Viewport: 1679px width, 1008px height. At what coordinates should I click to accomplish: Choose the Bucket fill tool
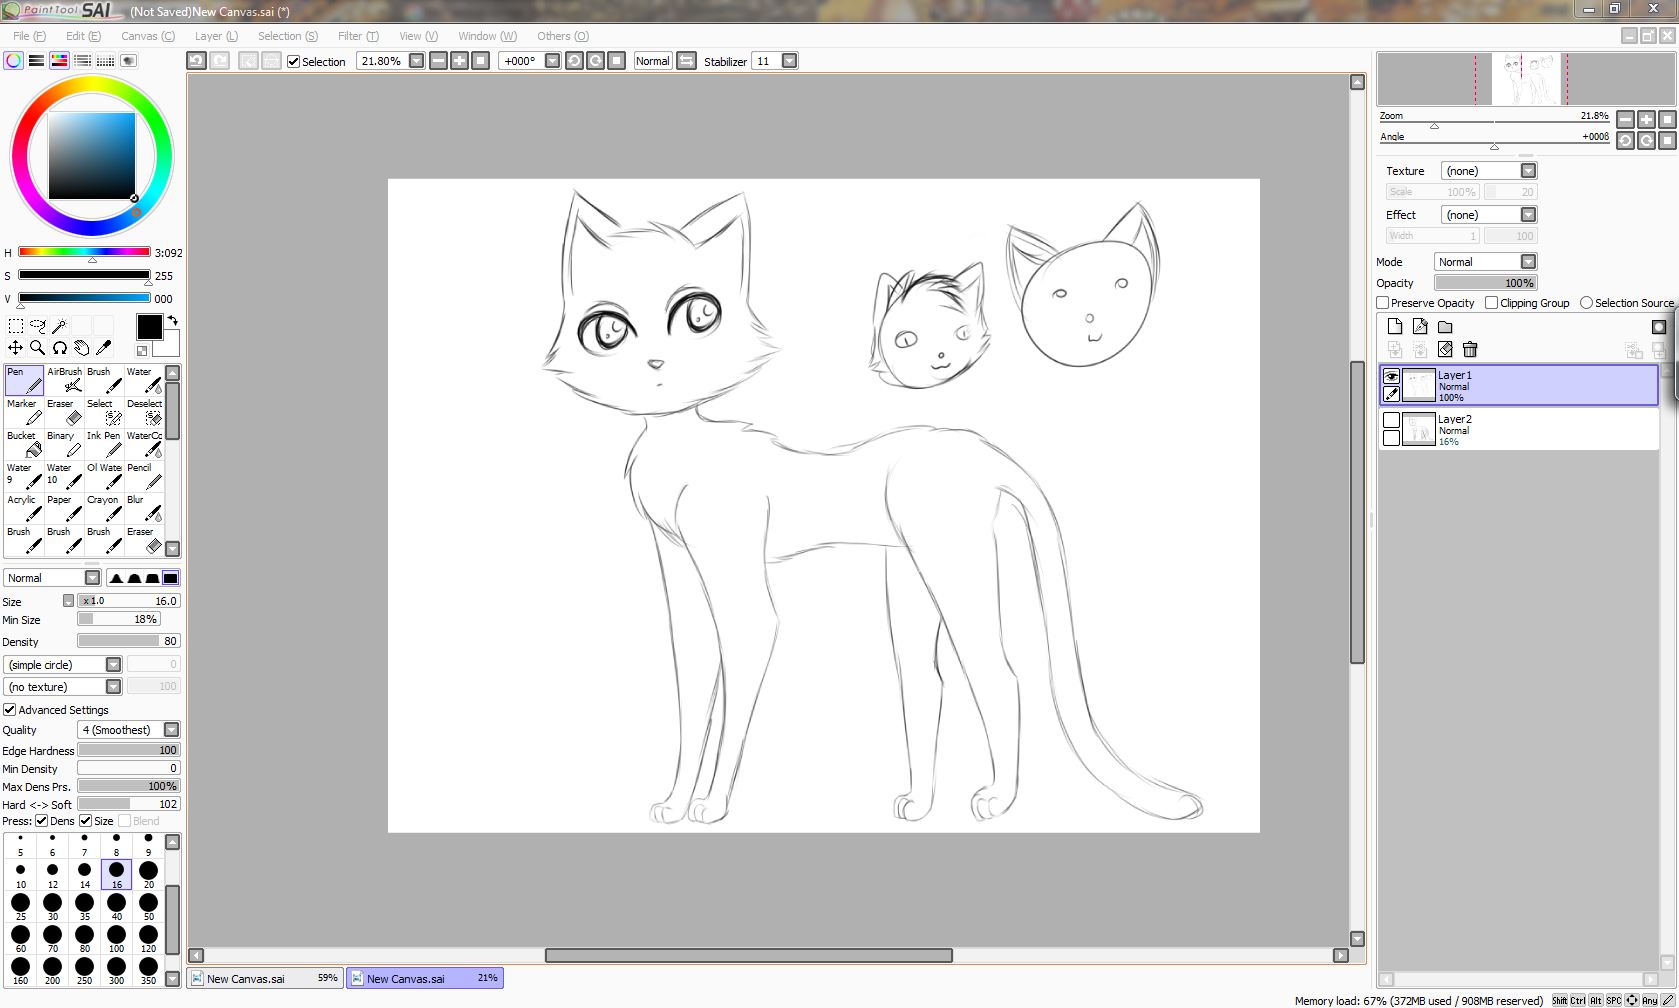[x=24, y=444]
